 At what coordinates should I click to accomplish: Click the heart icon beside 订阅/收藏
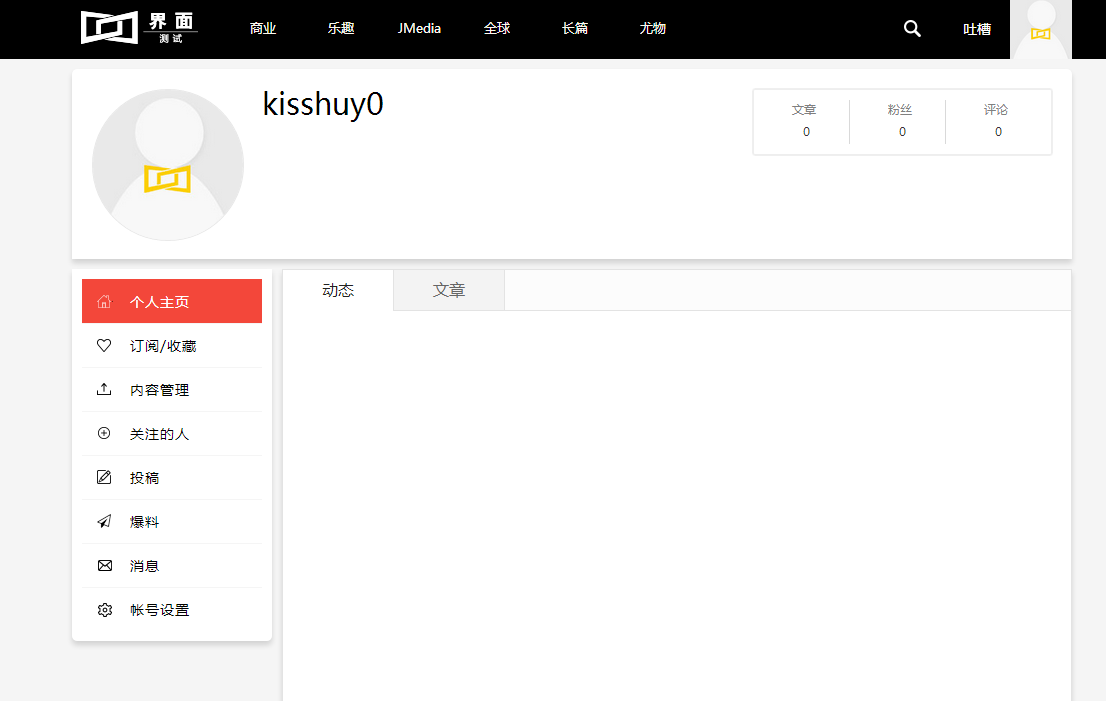(x=104, y=346)
